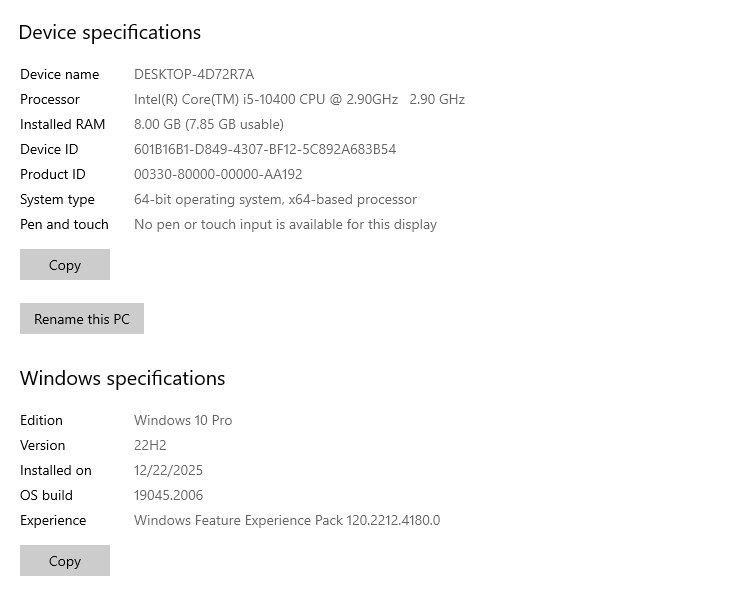Click the Device ID value text
The height and width of the screenshot is (592, 736).
pos(265,149)
